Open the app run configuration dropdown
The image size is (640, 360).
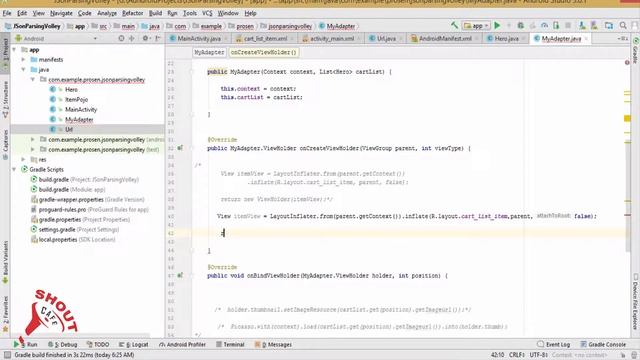(476, 26)
